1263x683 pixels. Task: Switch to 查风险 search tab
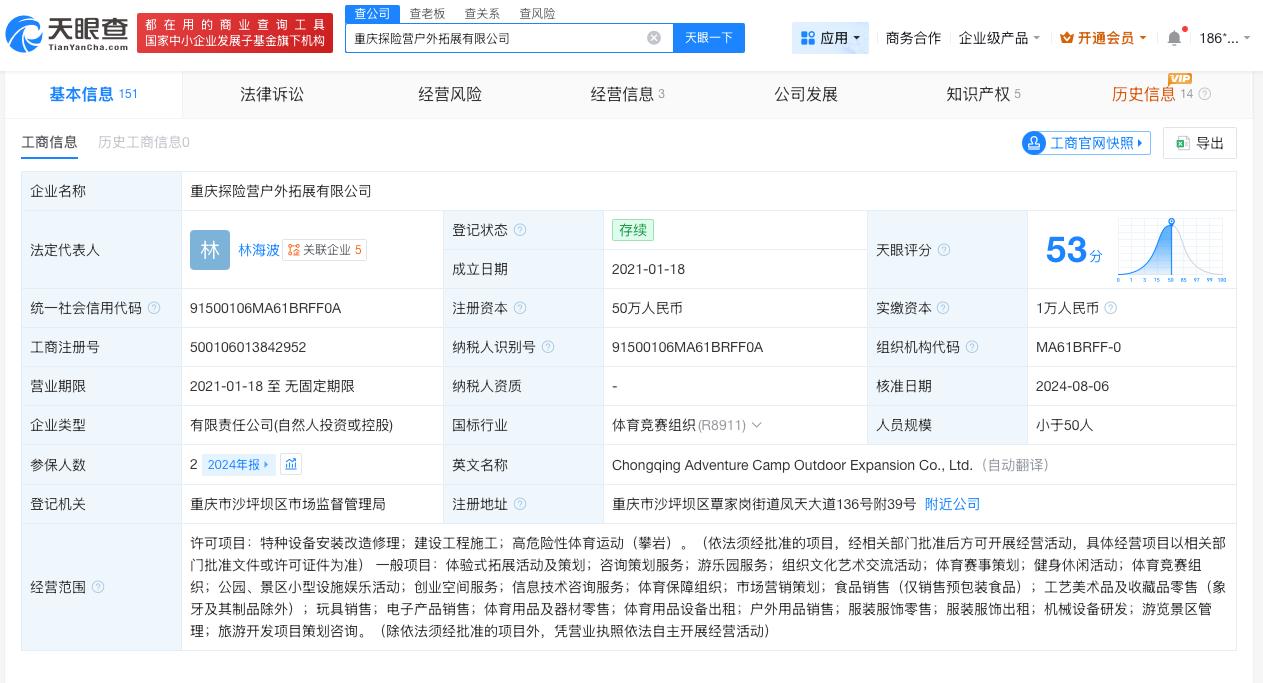(x=537, y=13)
